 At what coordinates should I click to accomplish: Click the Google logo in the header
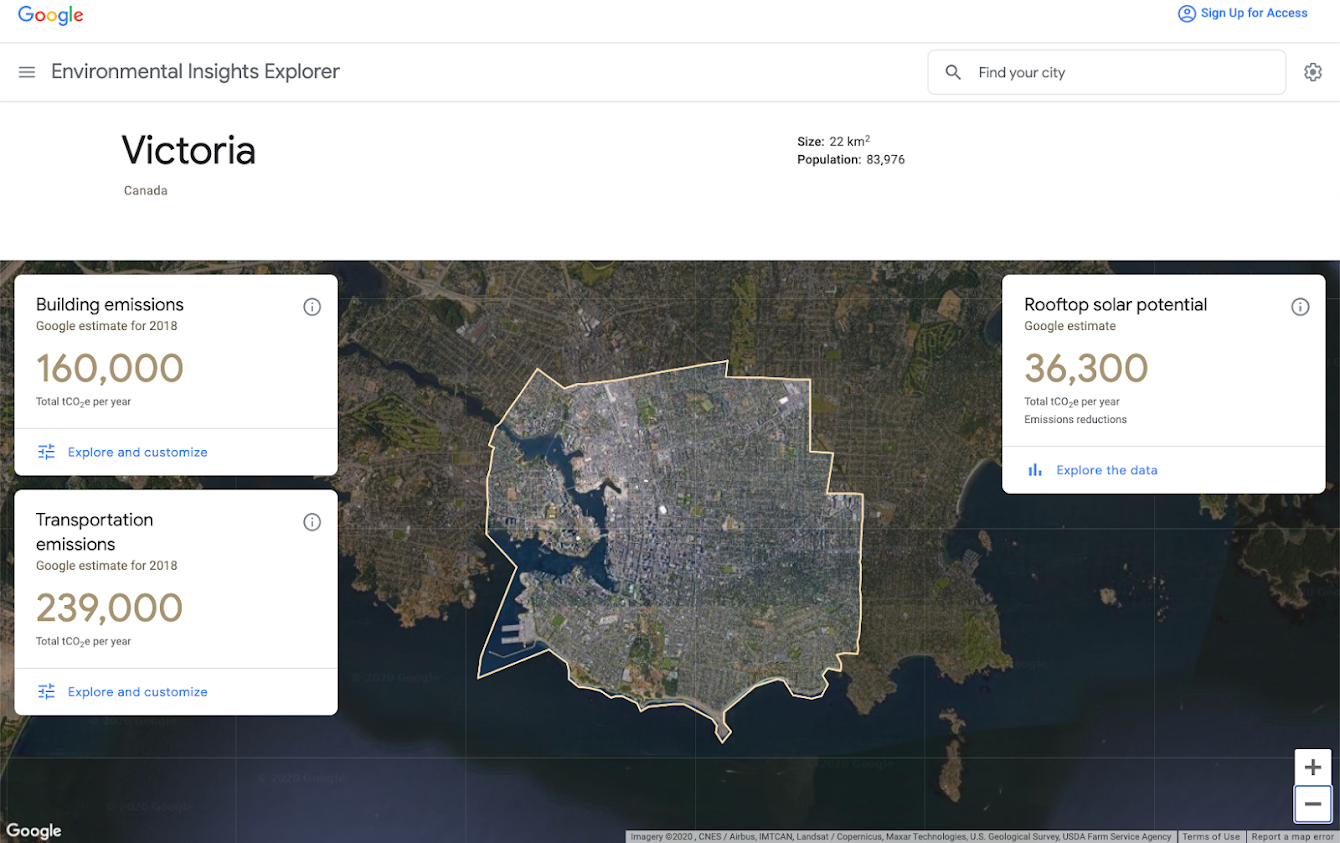click(51, 15)
